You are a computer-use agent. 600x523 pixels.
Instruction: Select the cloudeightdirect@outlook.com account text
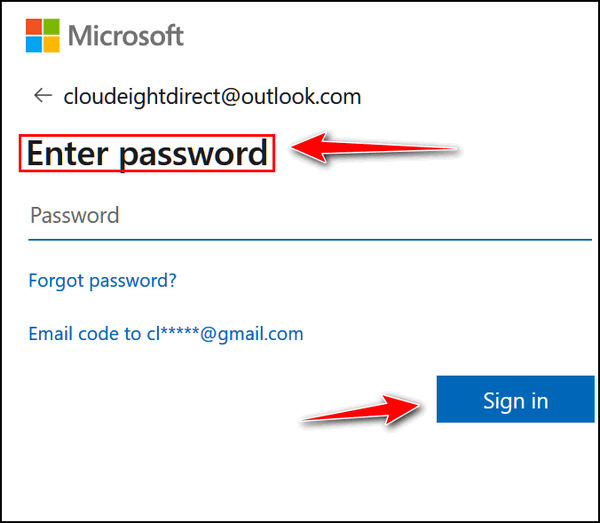(x=212, y=97)
